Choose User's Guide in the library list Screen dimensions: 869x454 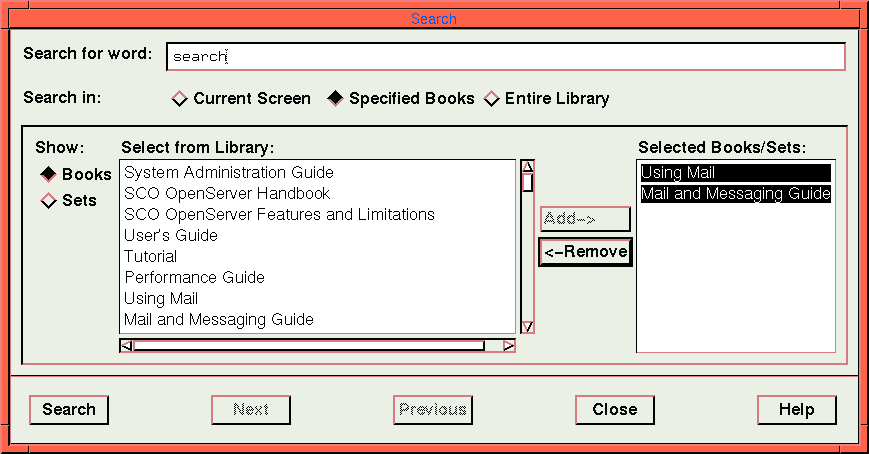[171, 235]
